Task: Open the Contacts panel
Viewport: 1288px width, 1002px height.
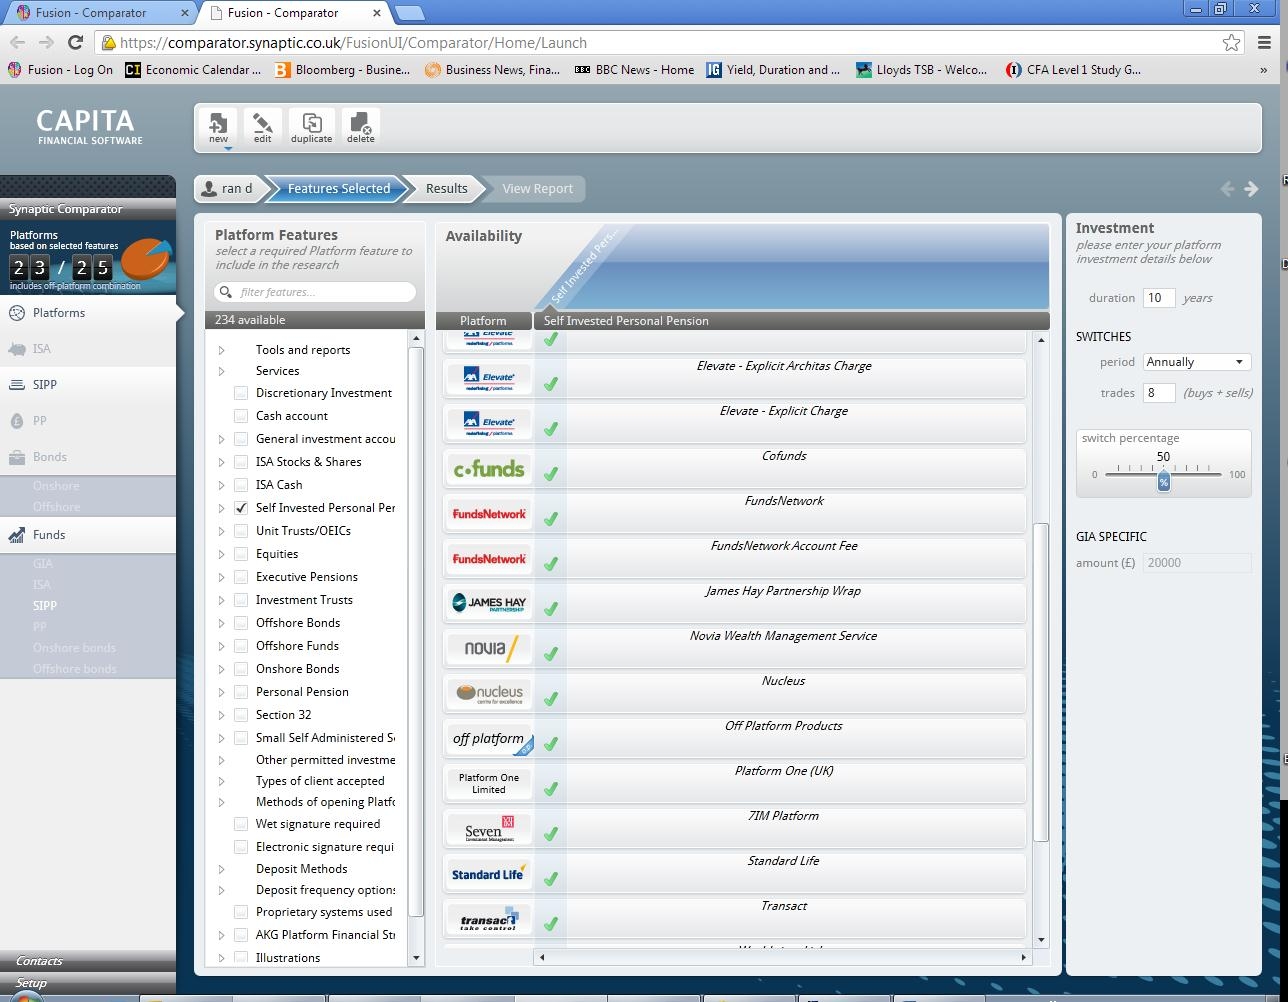Action: pos(40,961)
